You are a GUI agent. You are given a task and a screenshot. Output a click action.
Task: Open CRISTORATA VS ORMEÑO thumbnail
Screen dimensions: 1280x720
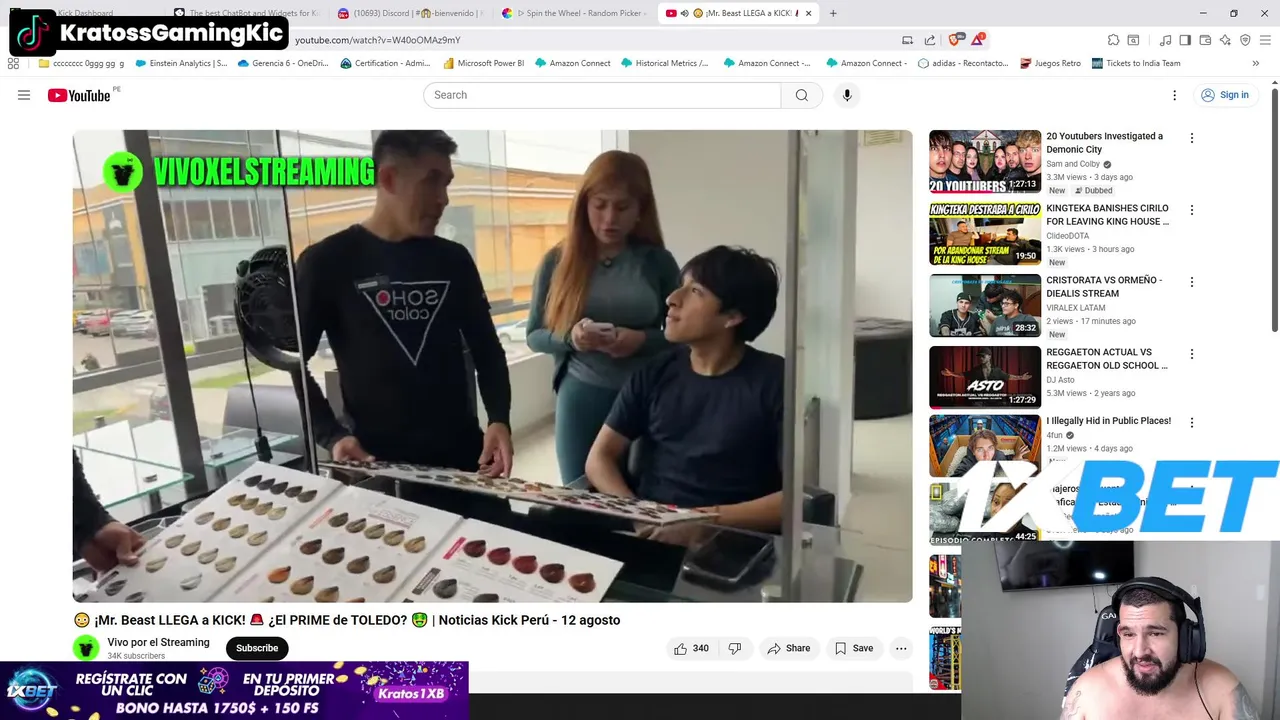coord(985,305)
